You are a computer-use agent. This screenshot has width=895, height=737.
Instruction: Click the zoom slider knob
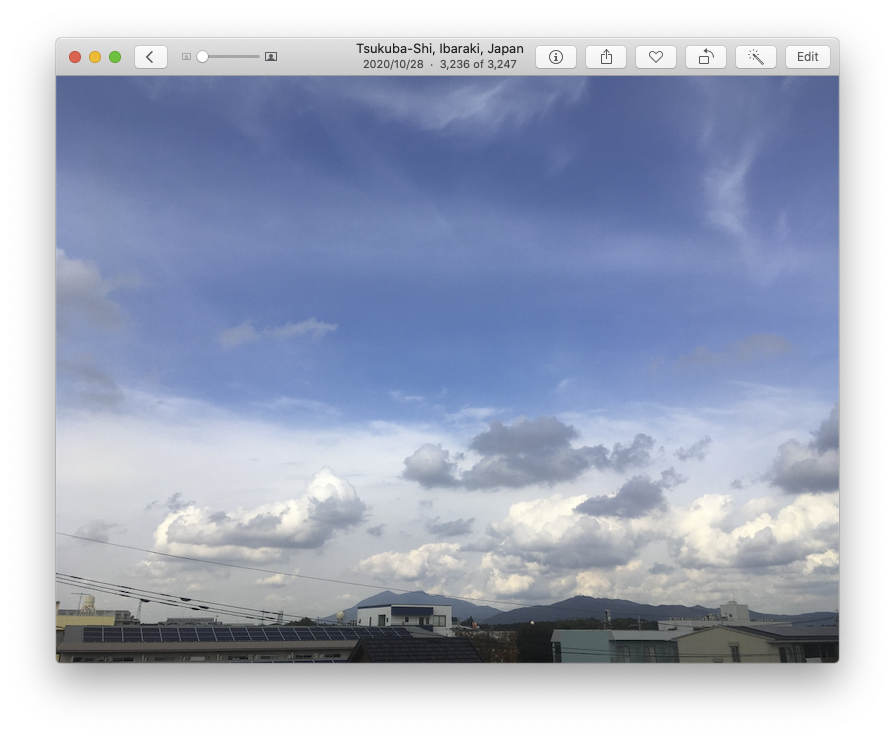202,57
